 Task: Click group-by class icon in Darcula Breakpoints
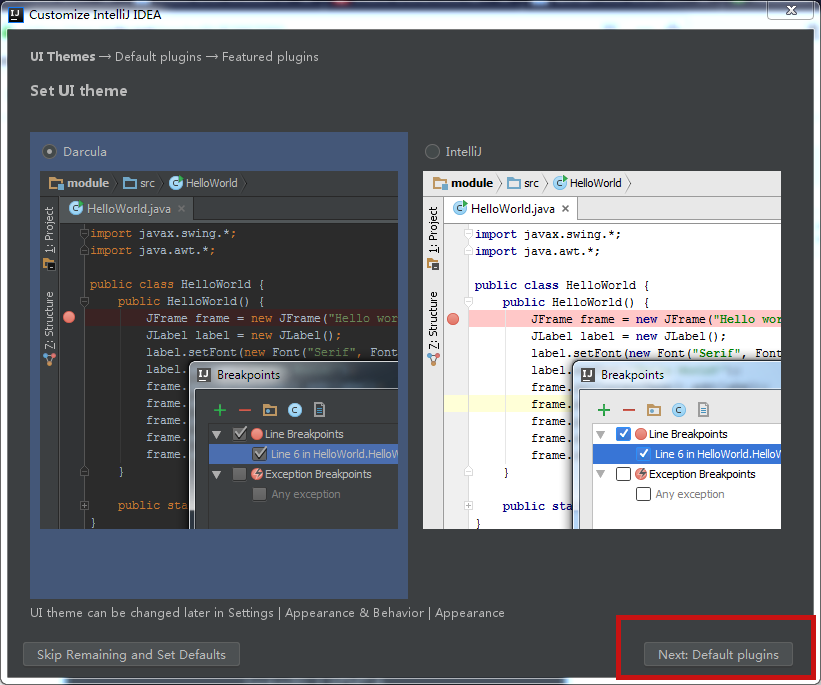(x=295, y=410)
